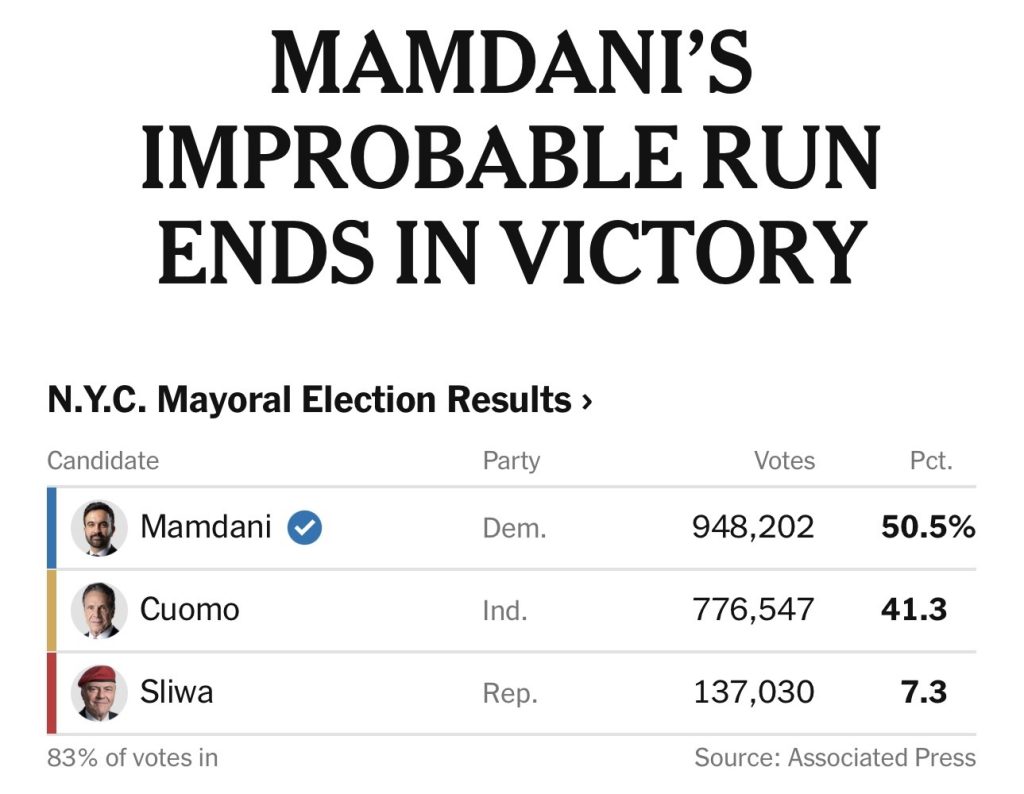
Task: Click Sliwa's candidate photo with red beret
Action: pos(99,692)
